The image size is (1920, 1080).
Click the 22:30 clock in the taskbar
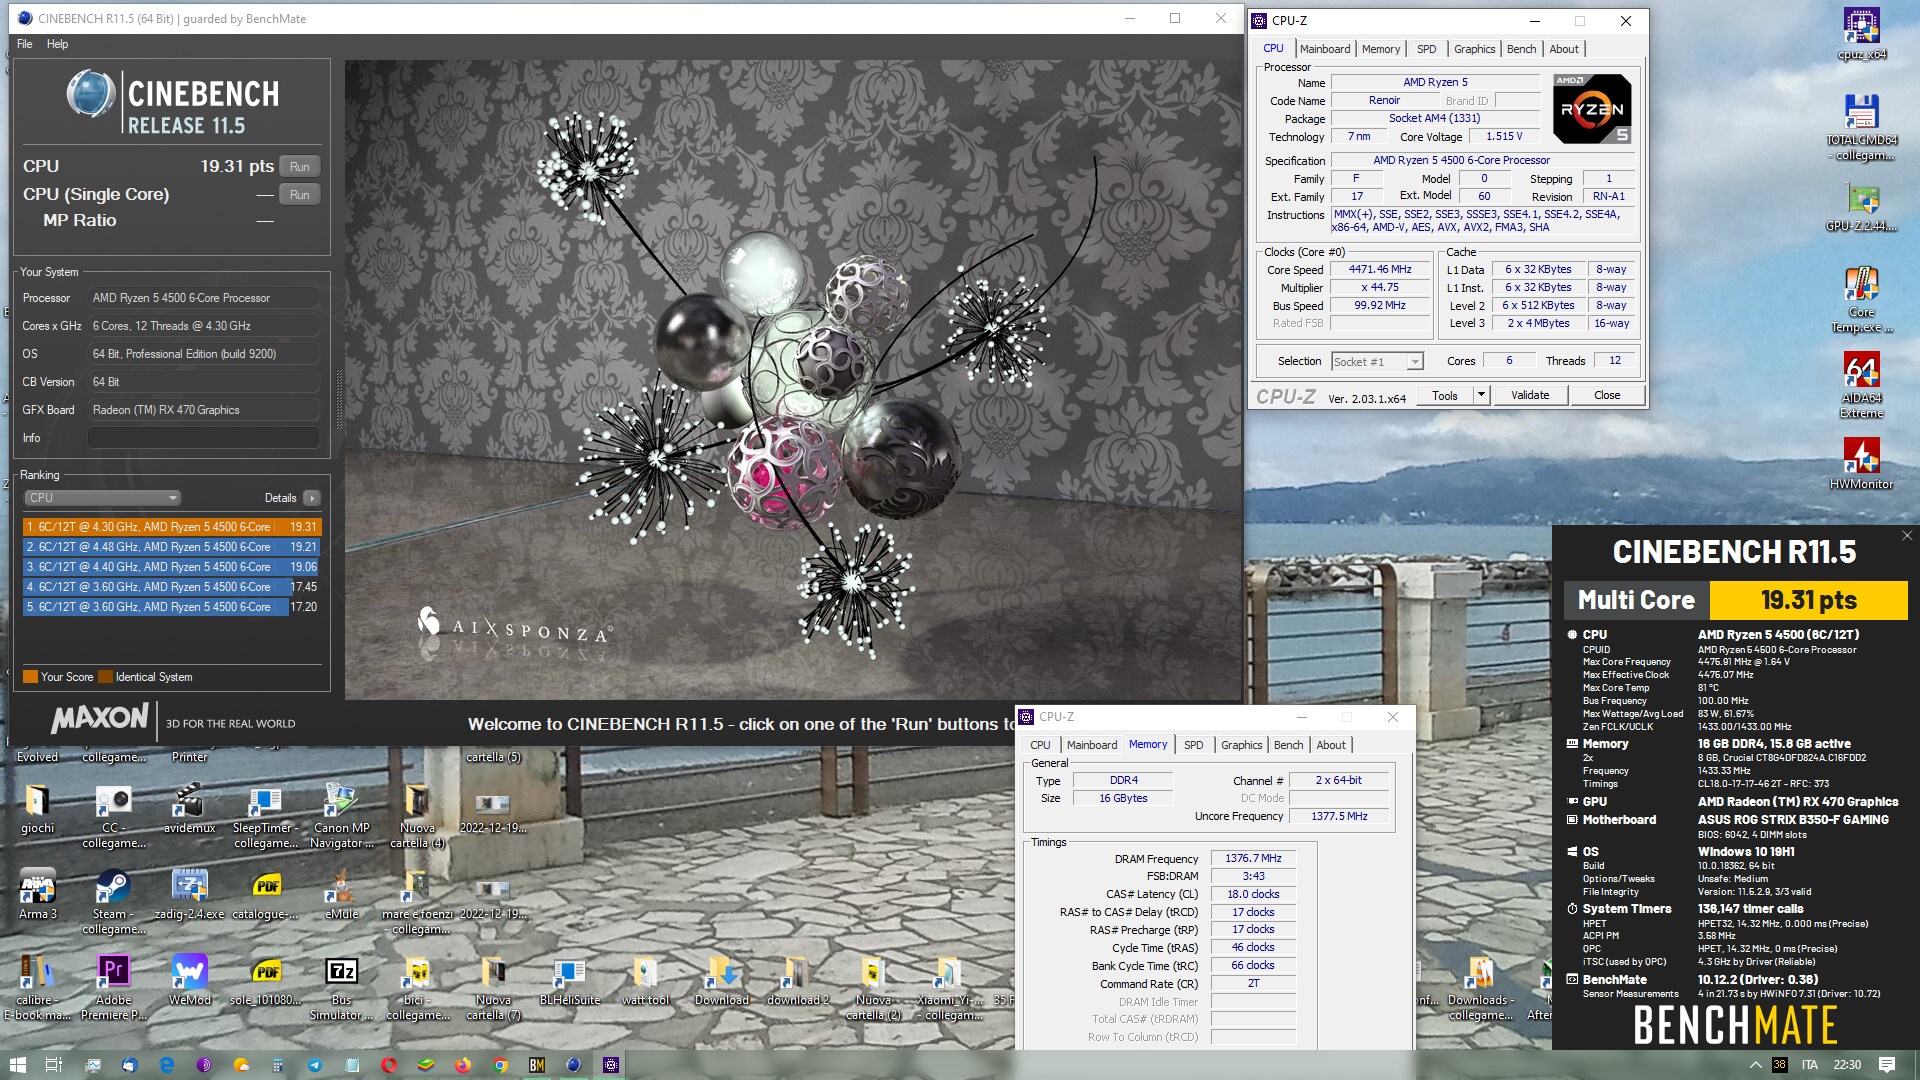[1847, 1065]
